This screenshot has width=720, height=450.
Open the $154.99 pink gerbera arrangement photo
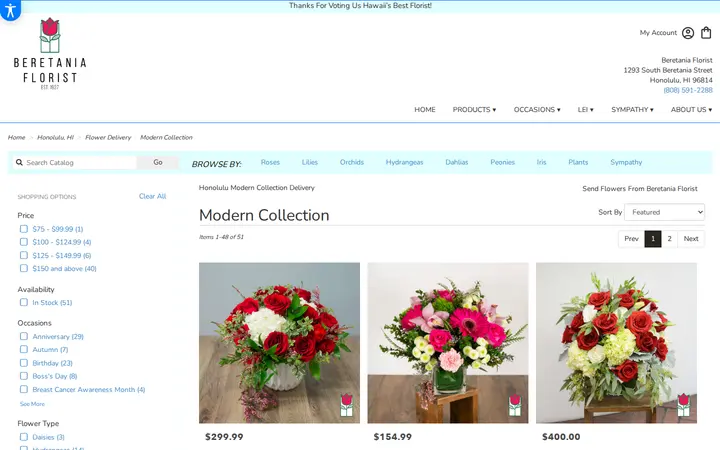[x=448, y=343]
